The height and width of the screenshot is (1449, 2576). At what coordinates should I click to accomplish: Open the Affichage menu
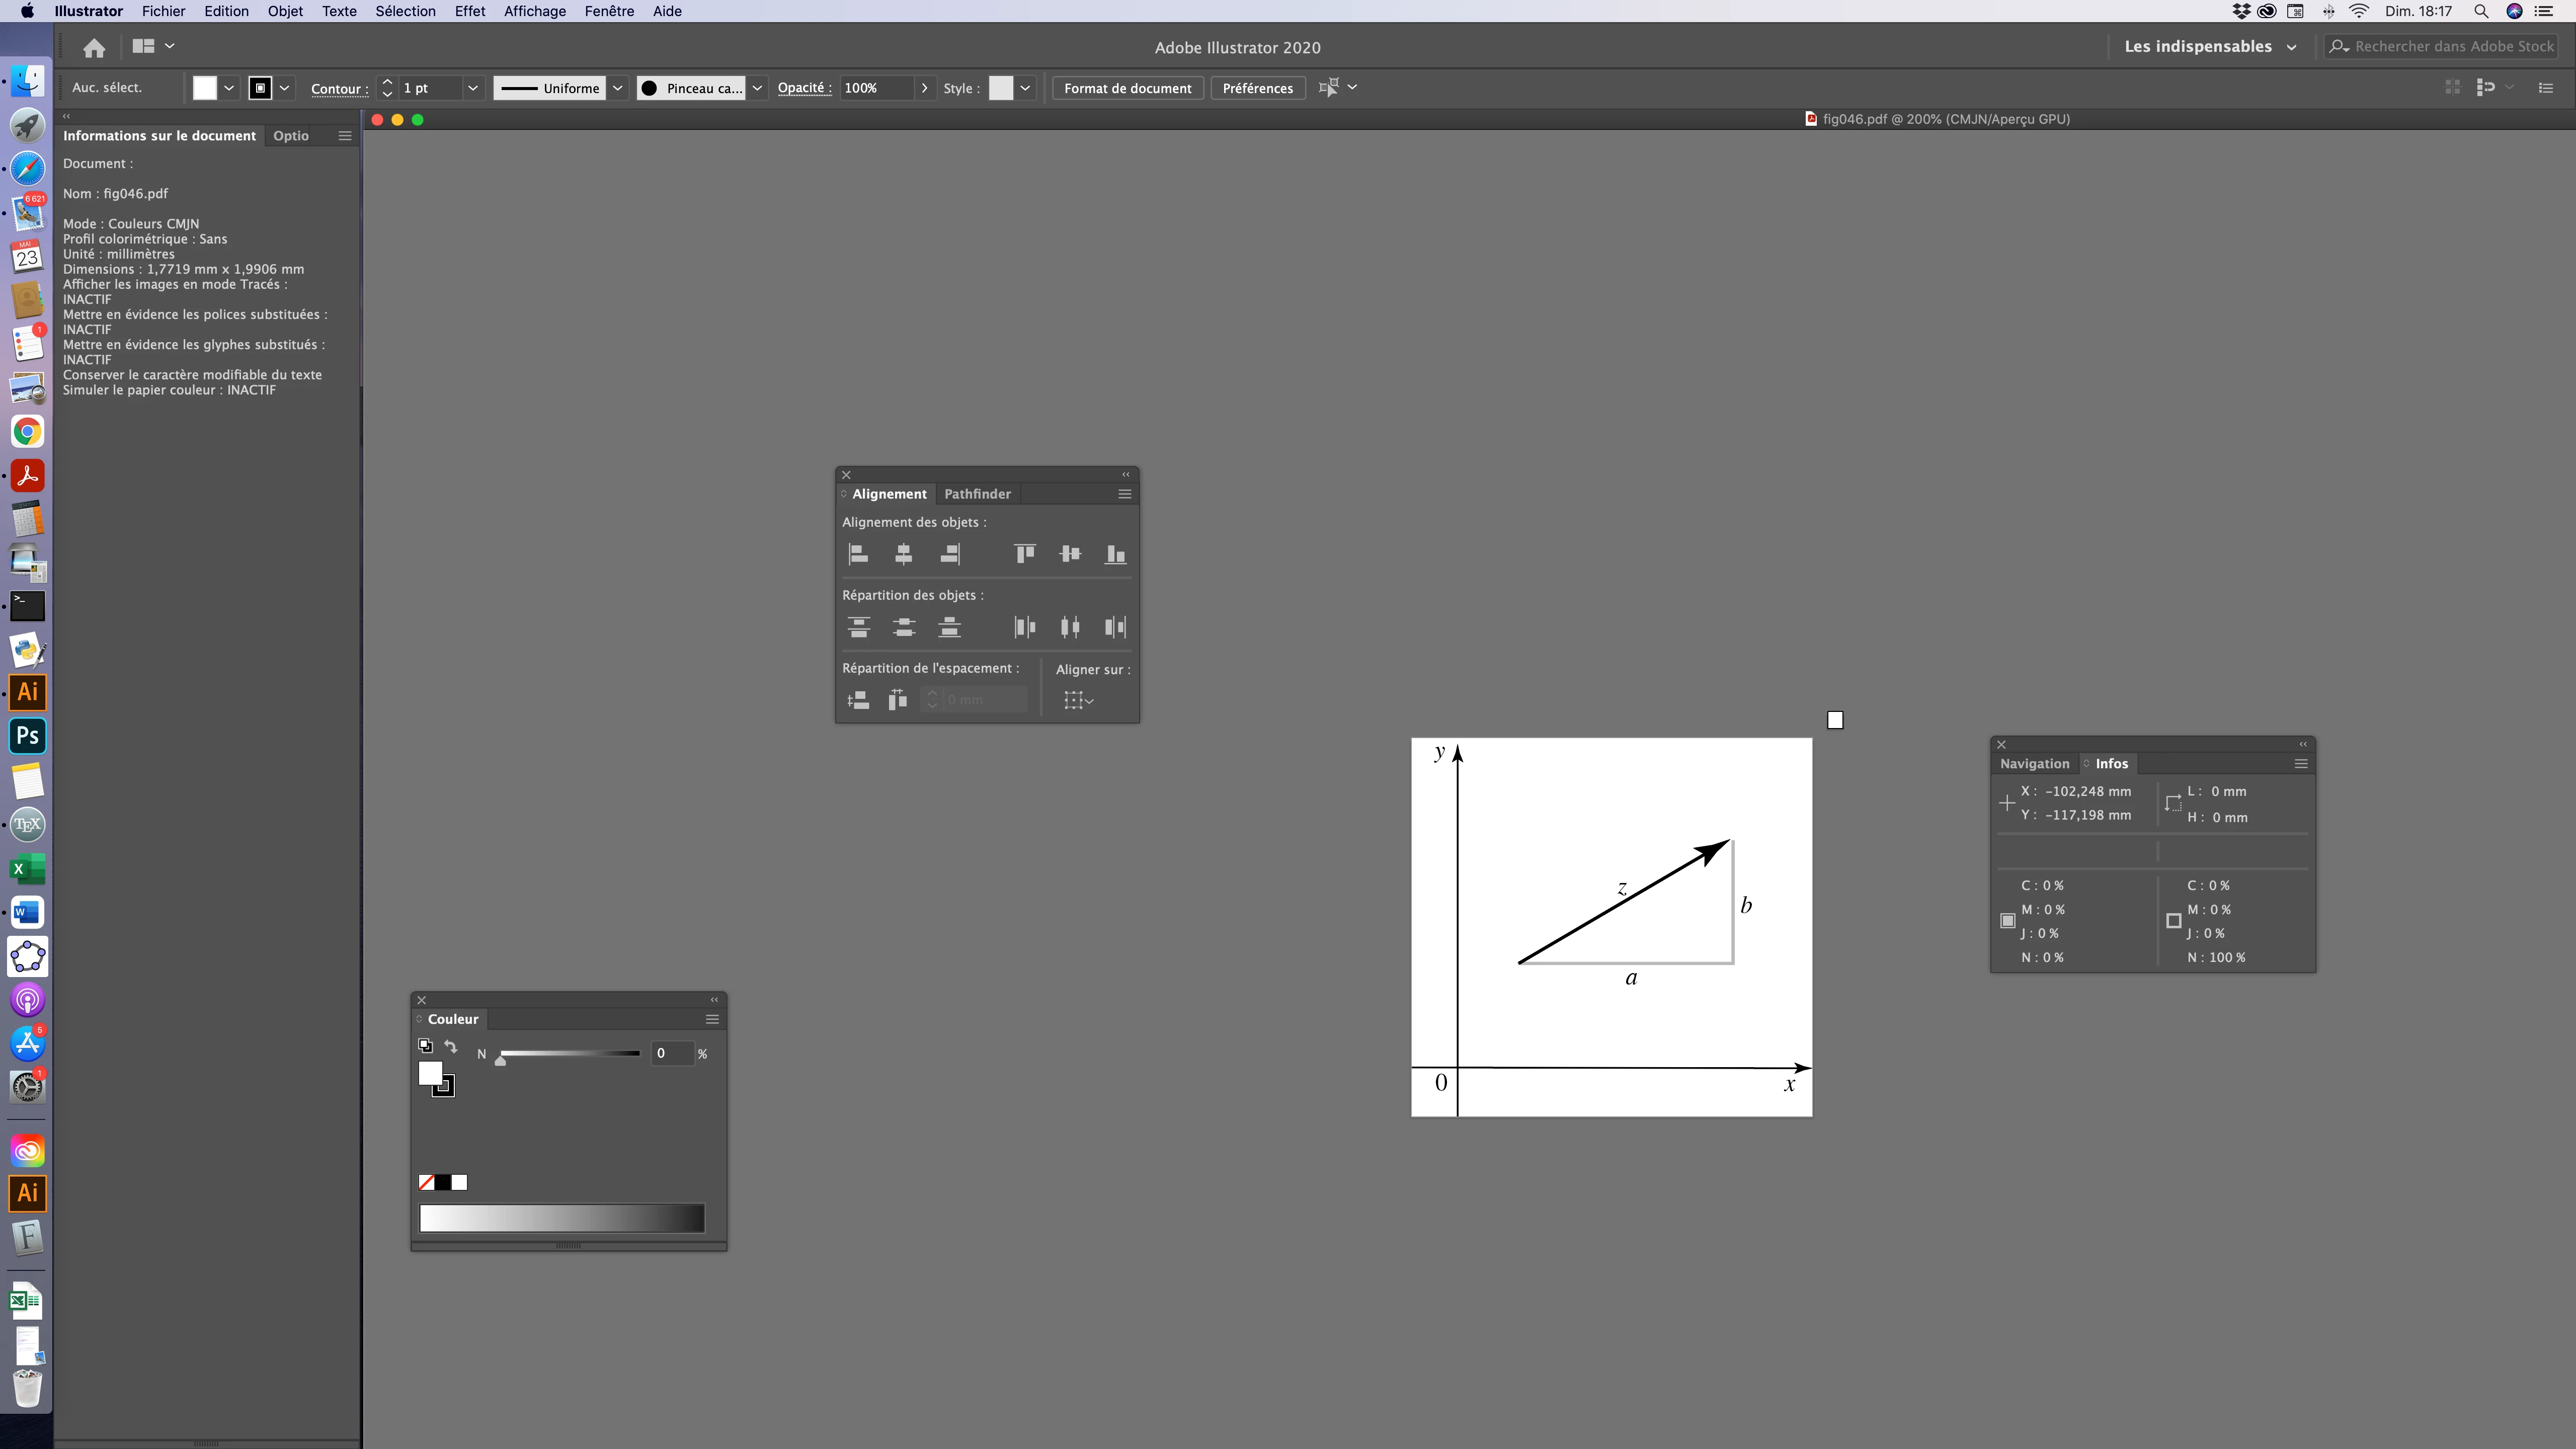(534, 11)
